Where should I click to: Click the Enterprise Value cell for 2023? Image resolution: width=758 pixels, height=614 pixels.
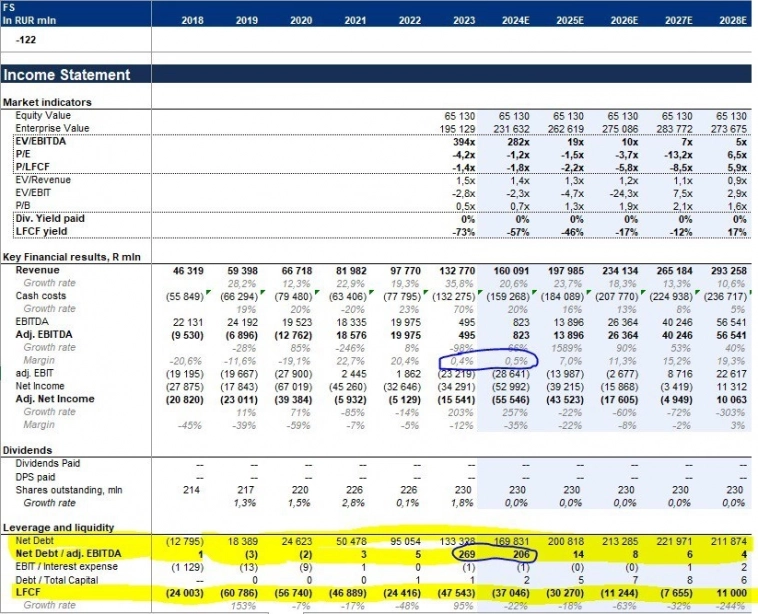(459, 129)
